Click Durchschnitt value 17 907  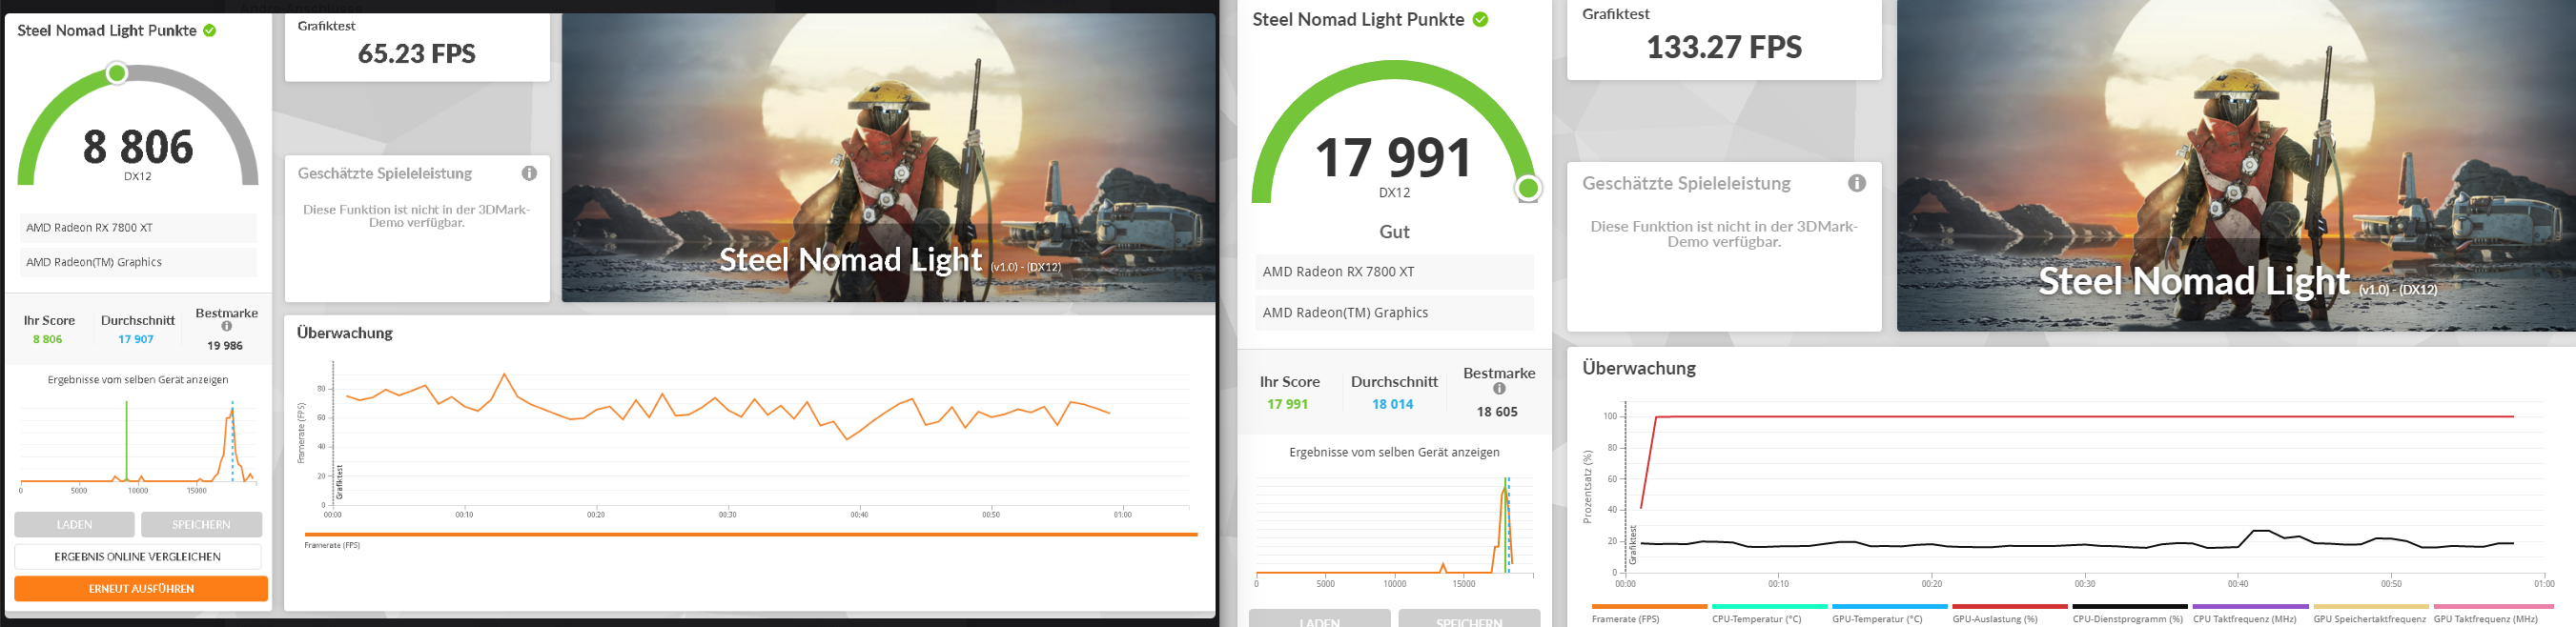tap(136, 339)
